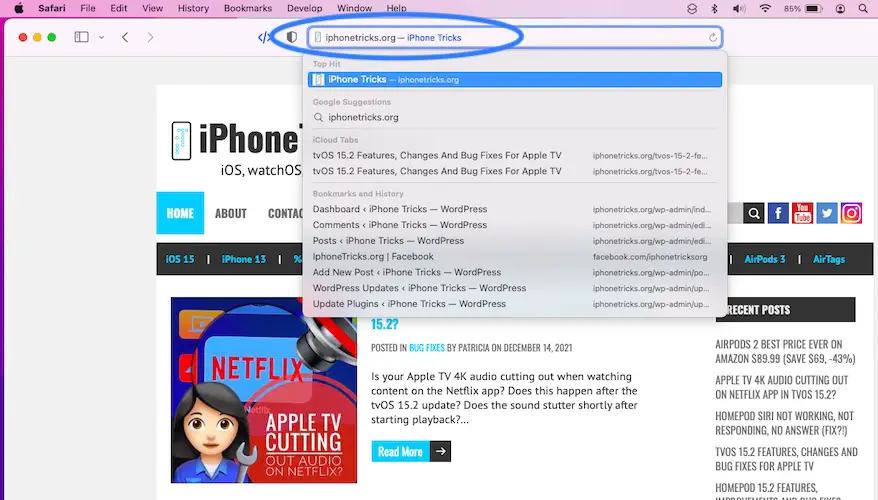Open the Bookmarks menu
Screen dimensions: 878x500
pyautogui.click(x=247, y=8)
